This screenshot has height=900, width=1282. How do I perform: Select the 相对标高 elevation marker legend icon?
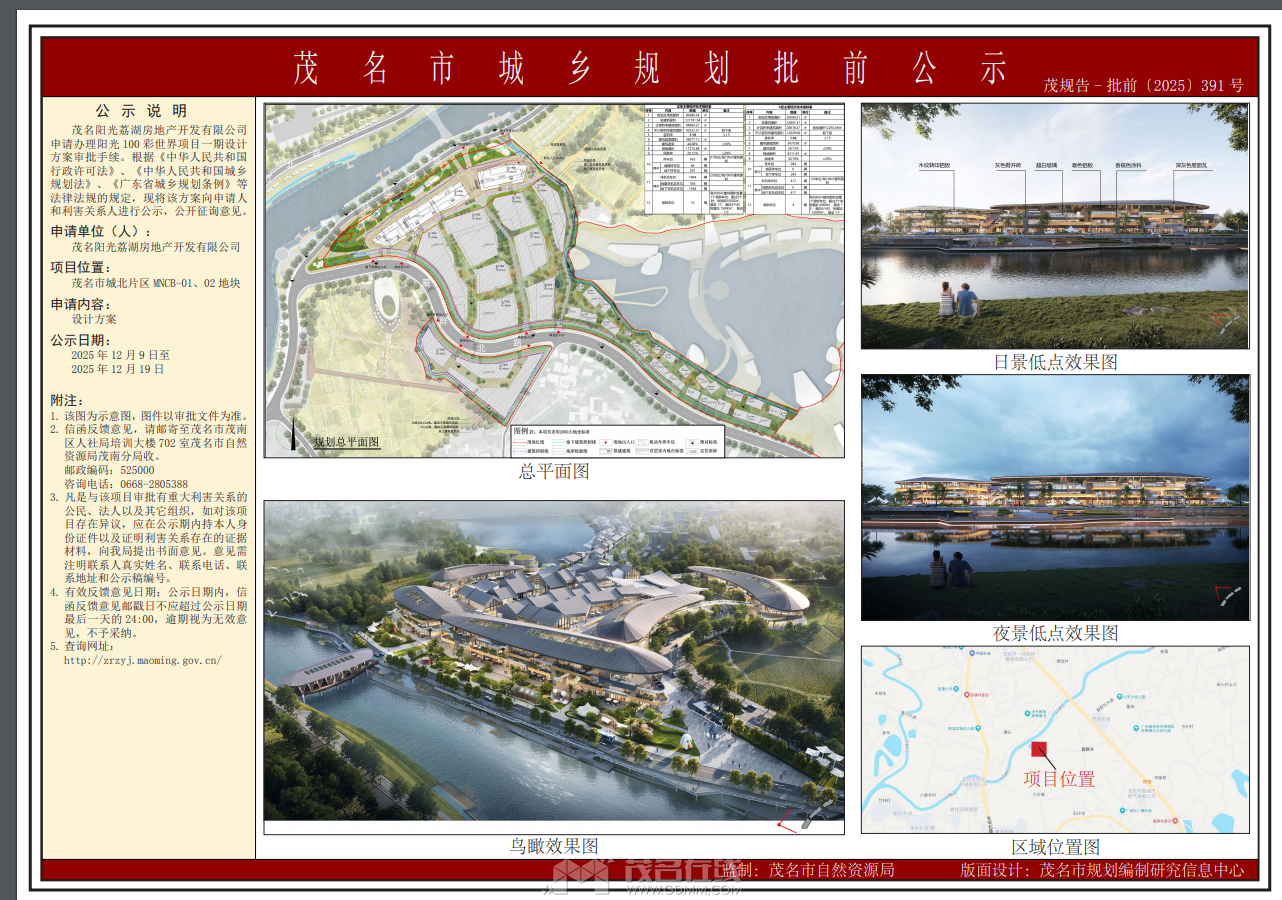692,442
